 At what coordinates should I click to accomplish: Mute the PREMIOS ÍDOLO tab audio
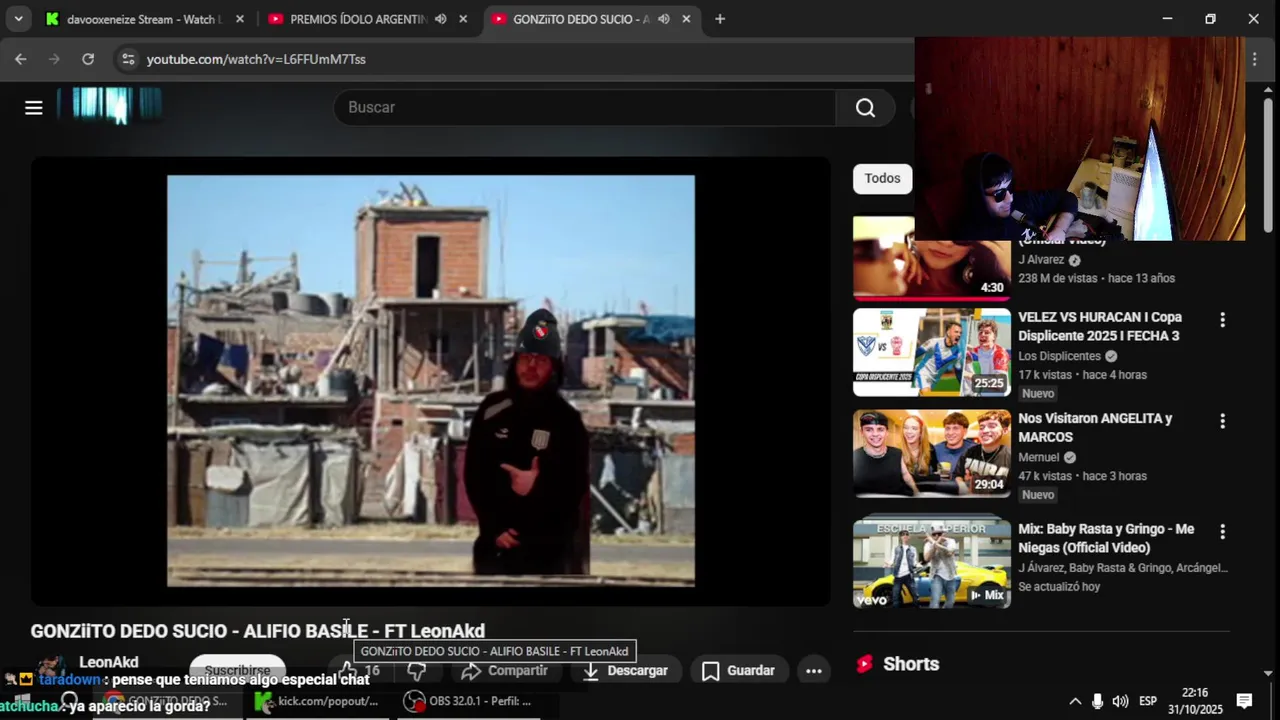(441, 19)
